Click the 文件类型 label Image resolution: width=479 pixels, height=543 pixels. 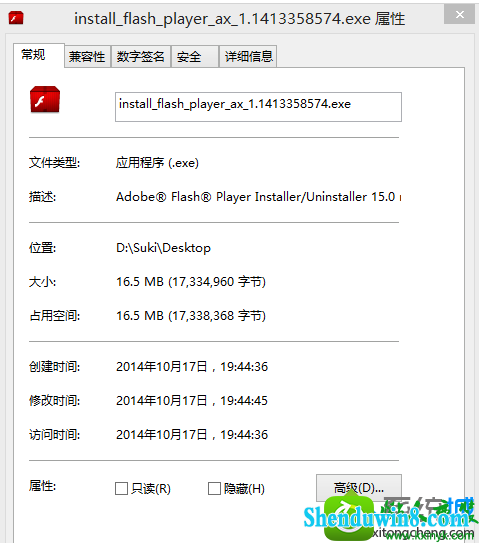point(54,162)
